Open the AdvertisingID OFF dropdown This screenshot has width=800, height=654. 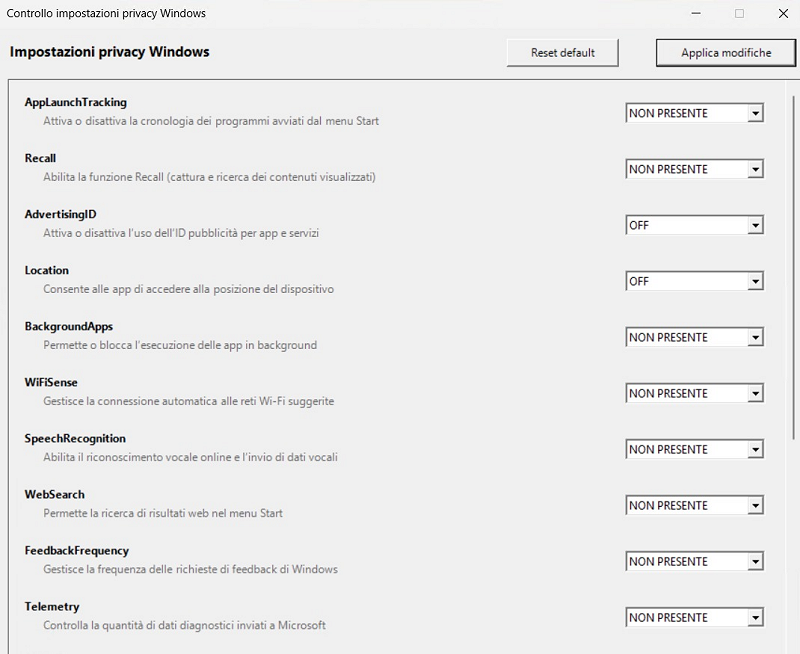coord(694,226)
